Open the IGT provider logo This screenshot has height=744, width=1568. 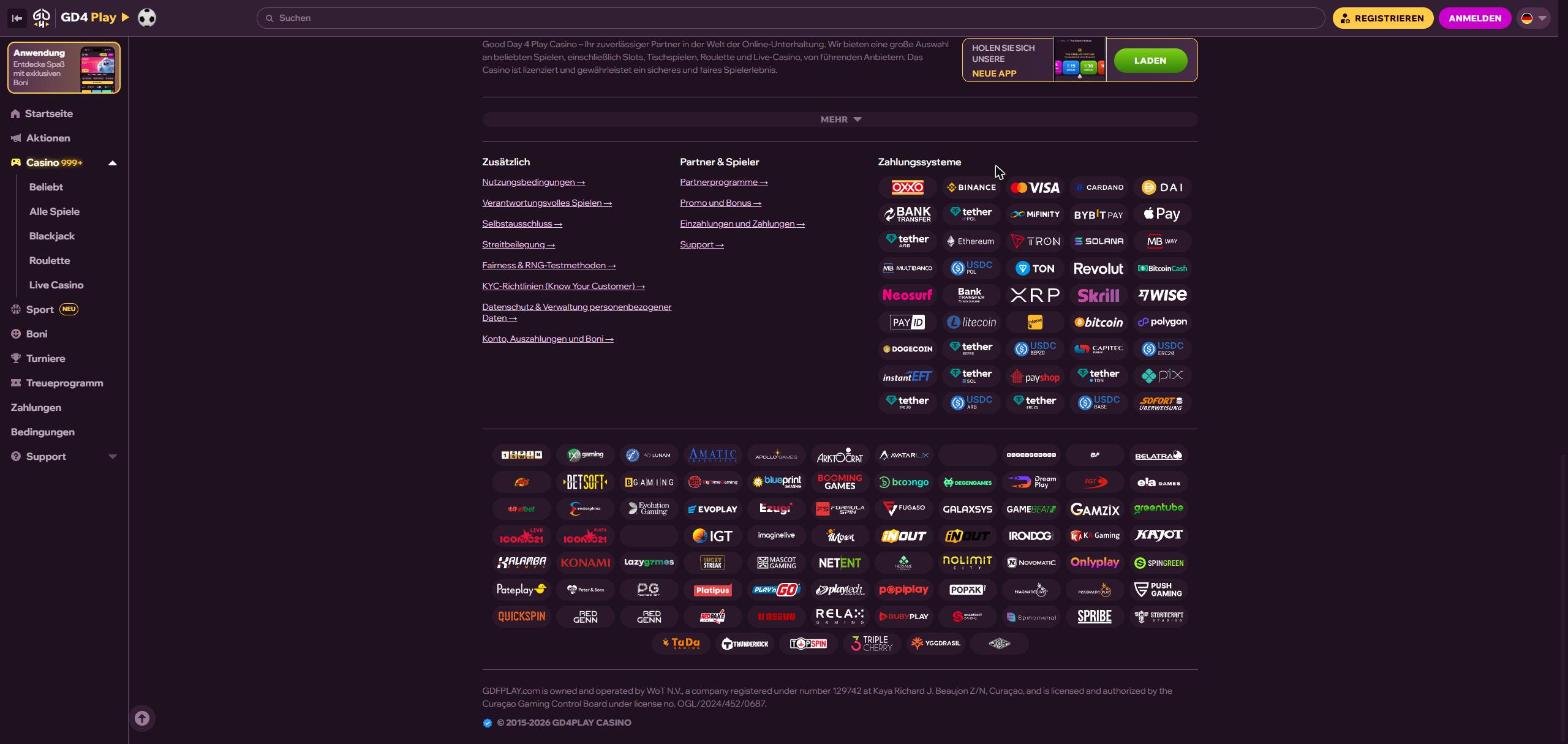712,536
